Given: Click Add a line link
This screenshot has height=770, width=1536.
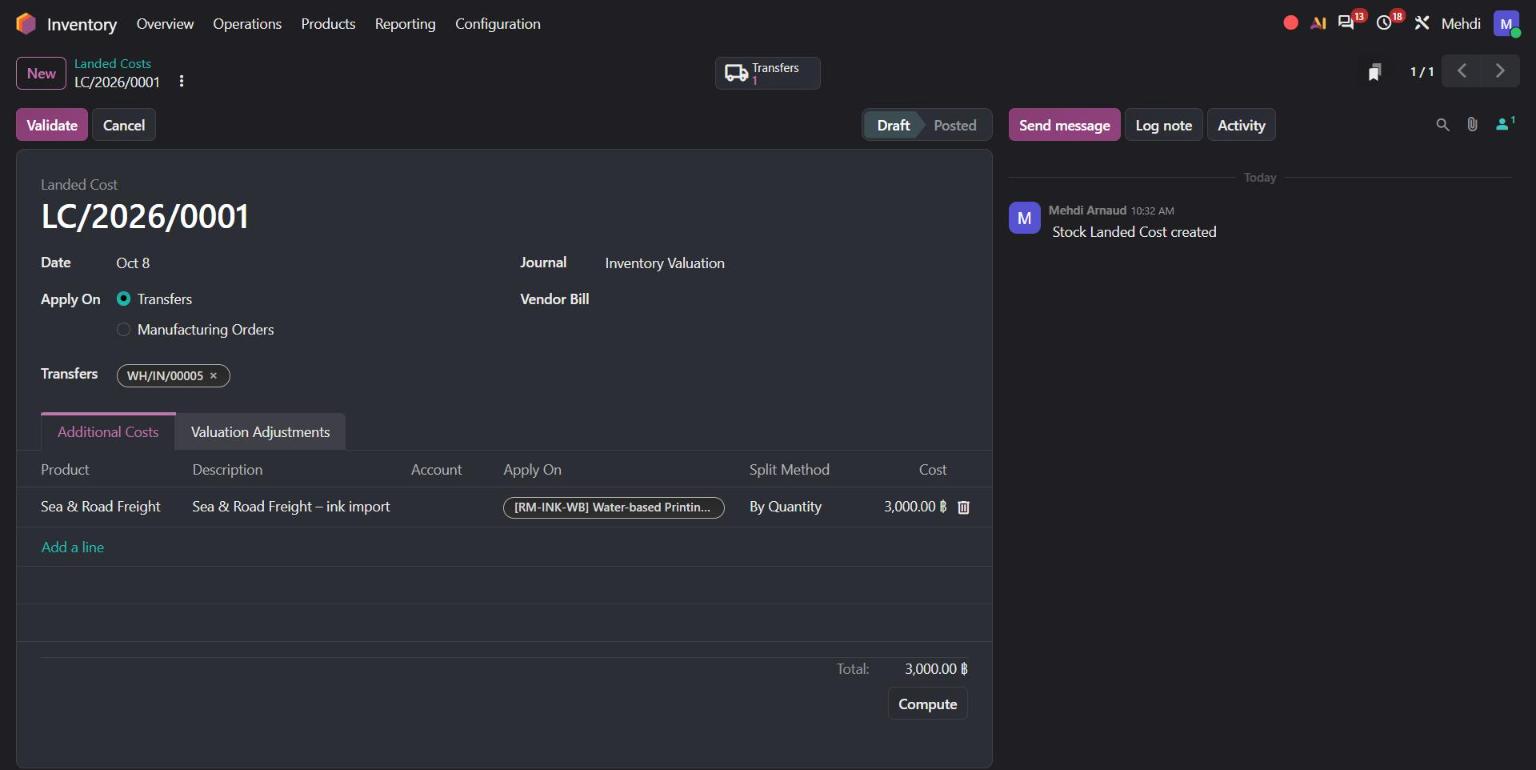Looking at the screenshot, I should click(x=72, y=547).
